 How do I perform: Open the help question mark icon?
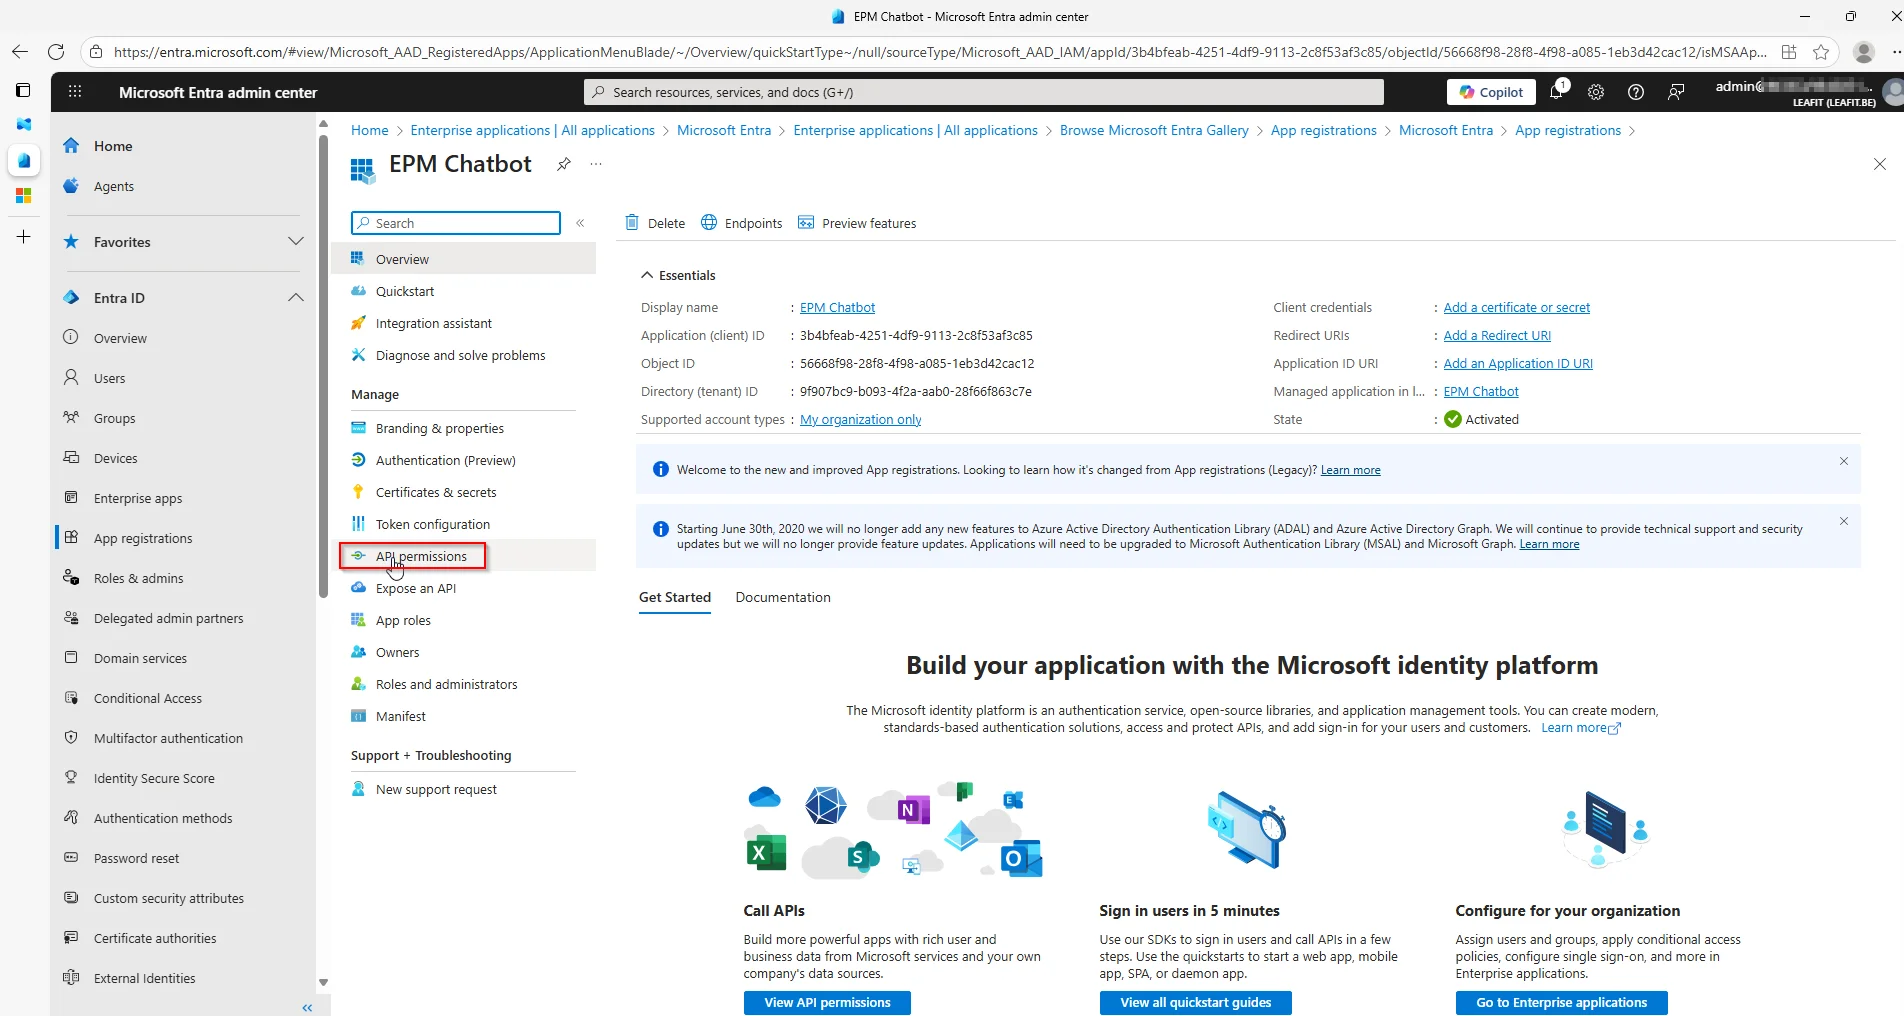[1636, 92]
